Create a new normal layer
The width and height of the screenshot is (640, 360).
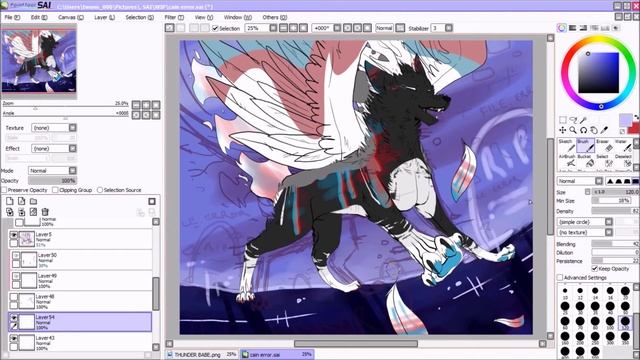(x=10, y=201)
